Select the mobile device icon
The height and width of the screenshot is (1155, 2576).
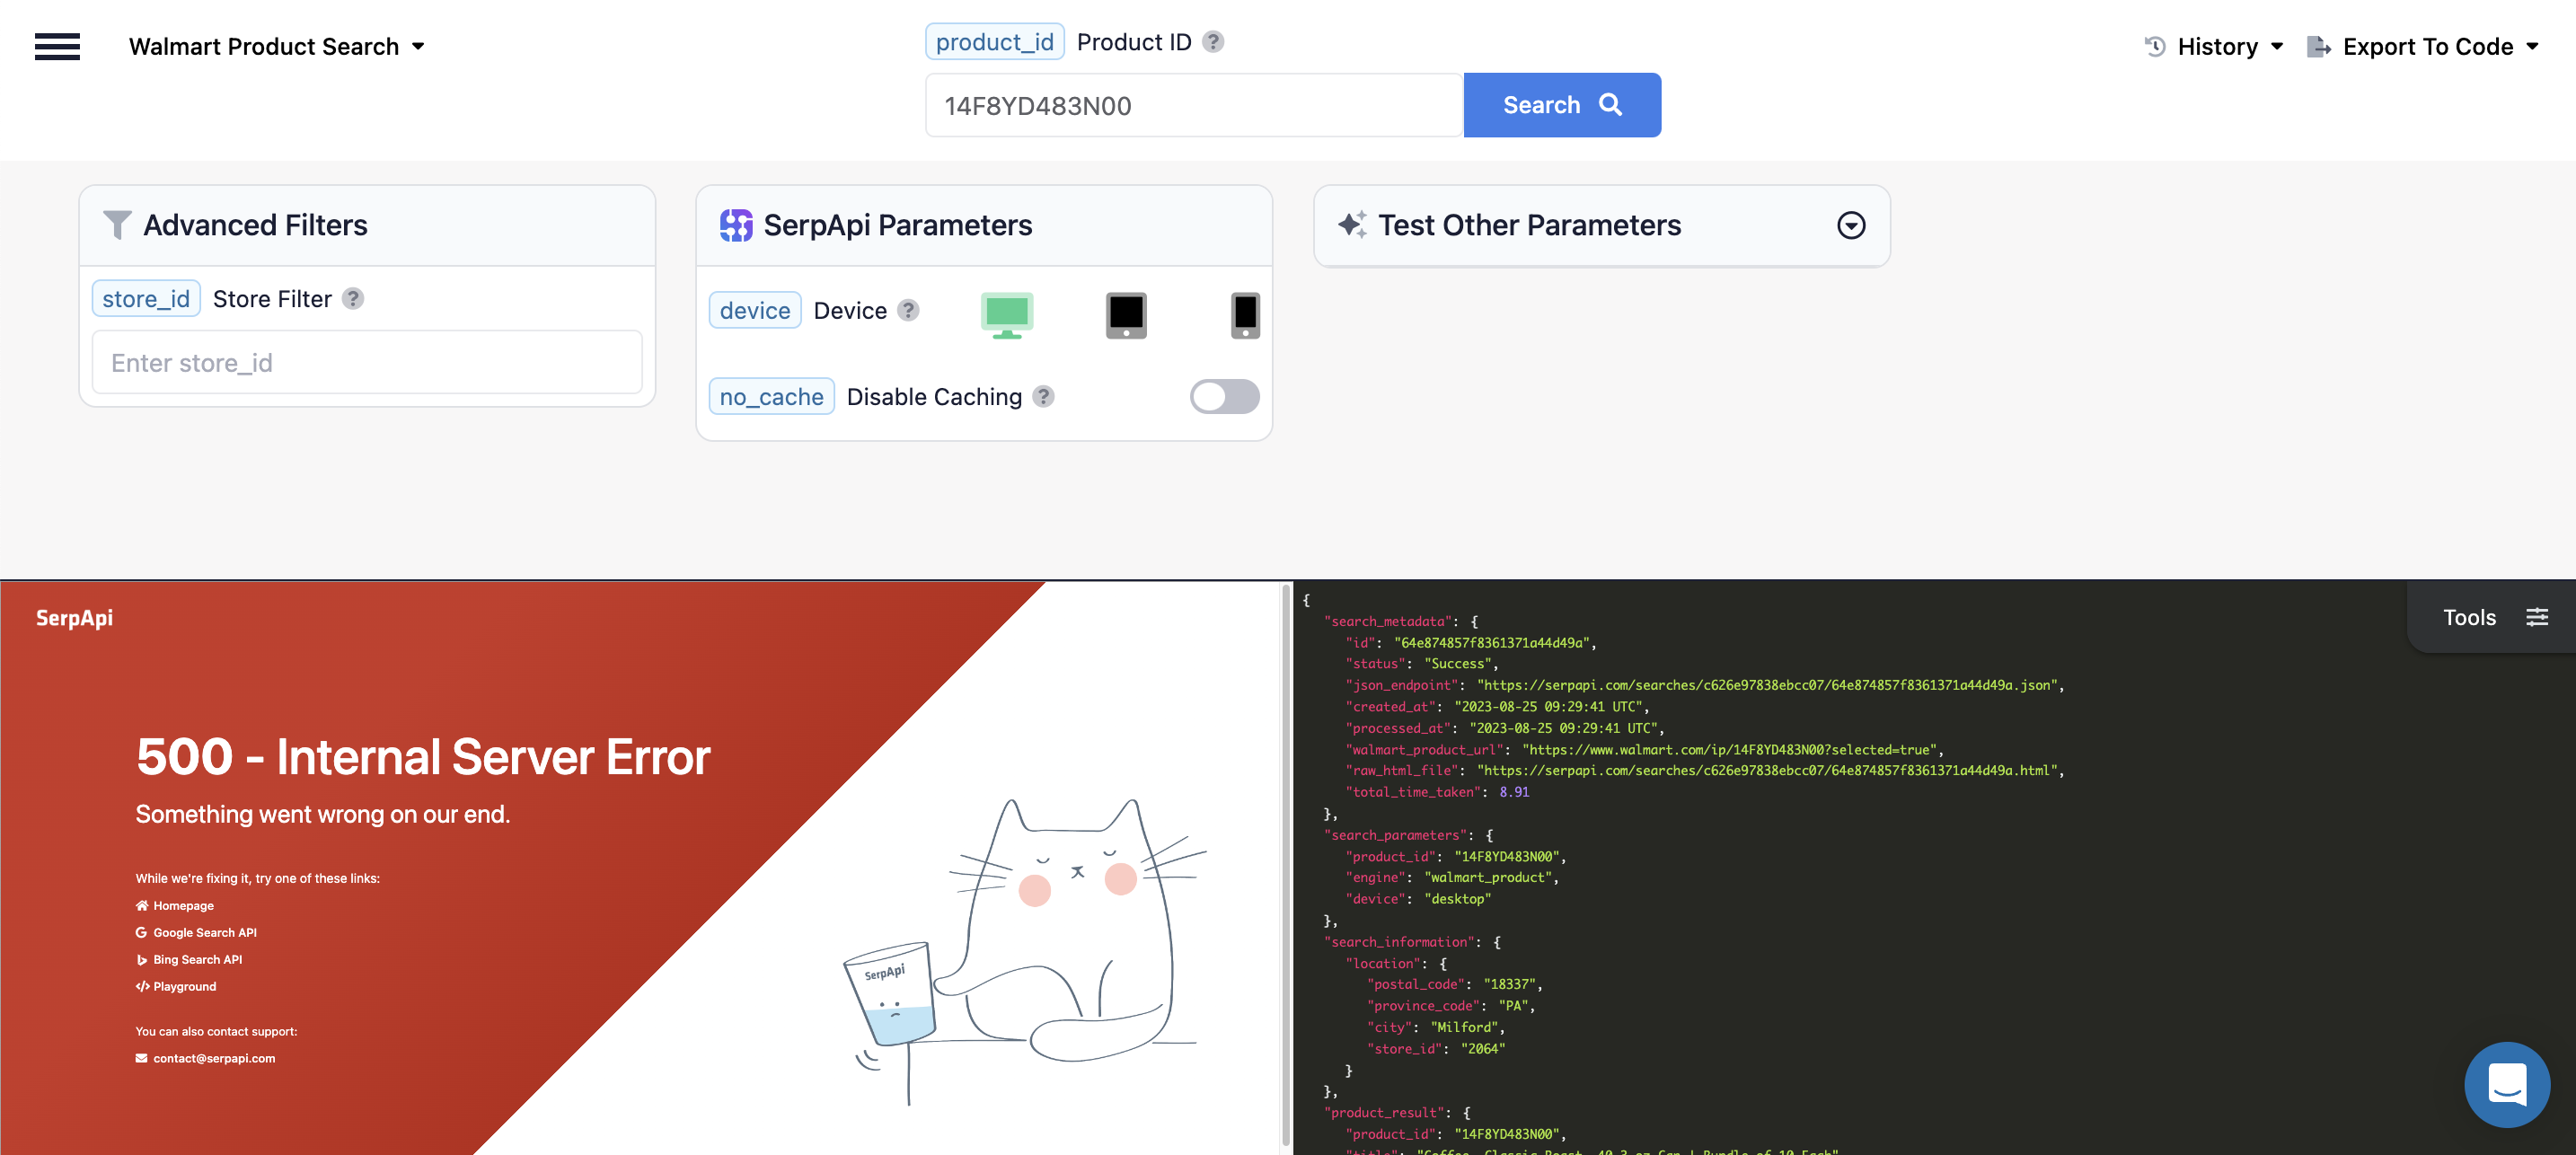pos(1245,314)
